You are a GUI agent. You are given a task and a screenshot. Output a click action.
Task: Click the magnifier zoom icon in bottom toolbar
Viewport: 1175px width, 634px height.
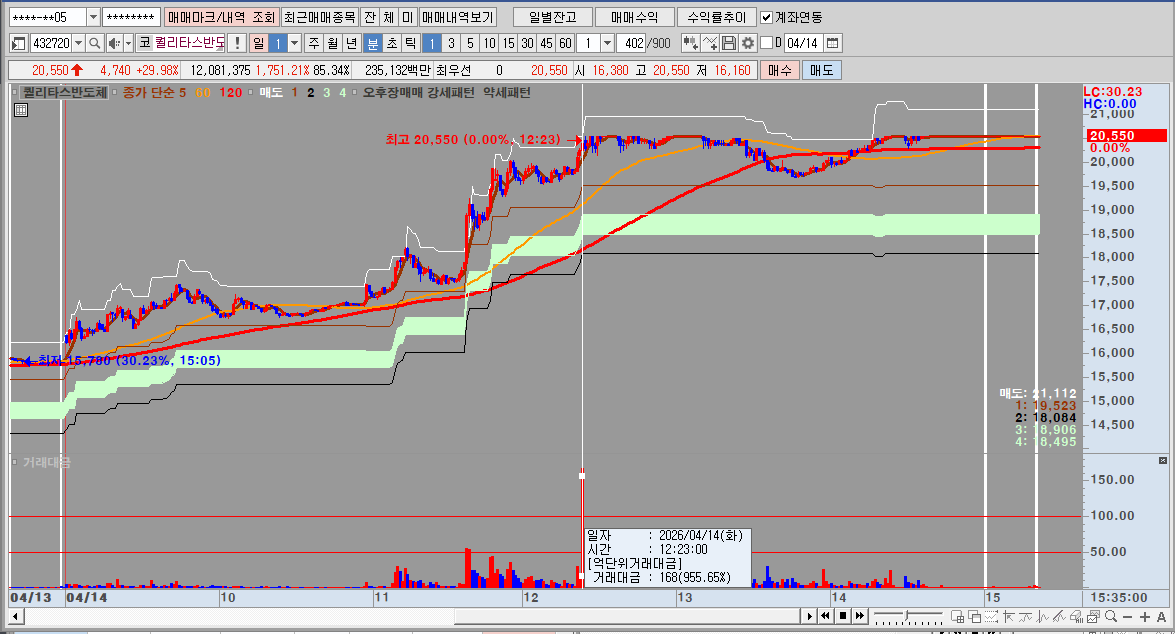(1111, 616)
